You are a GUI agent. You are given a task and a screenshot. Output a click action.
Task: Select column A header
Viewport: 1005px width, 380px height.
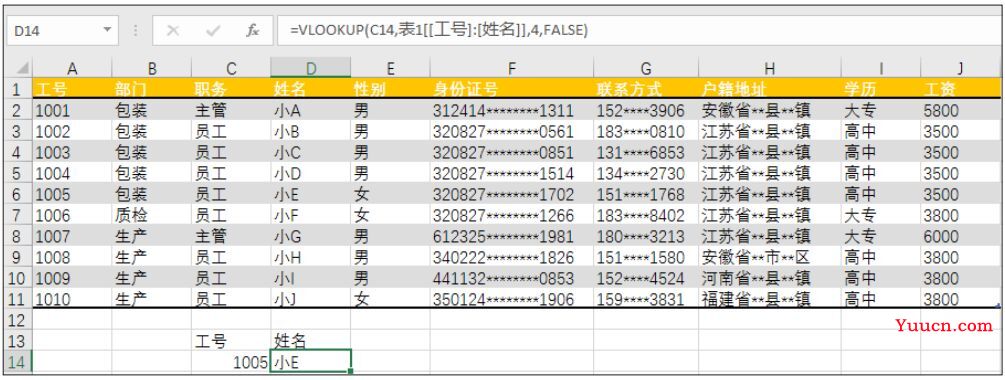[x=72, y=68]
